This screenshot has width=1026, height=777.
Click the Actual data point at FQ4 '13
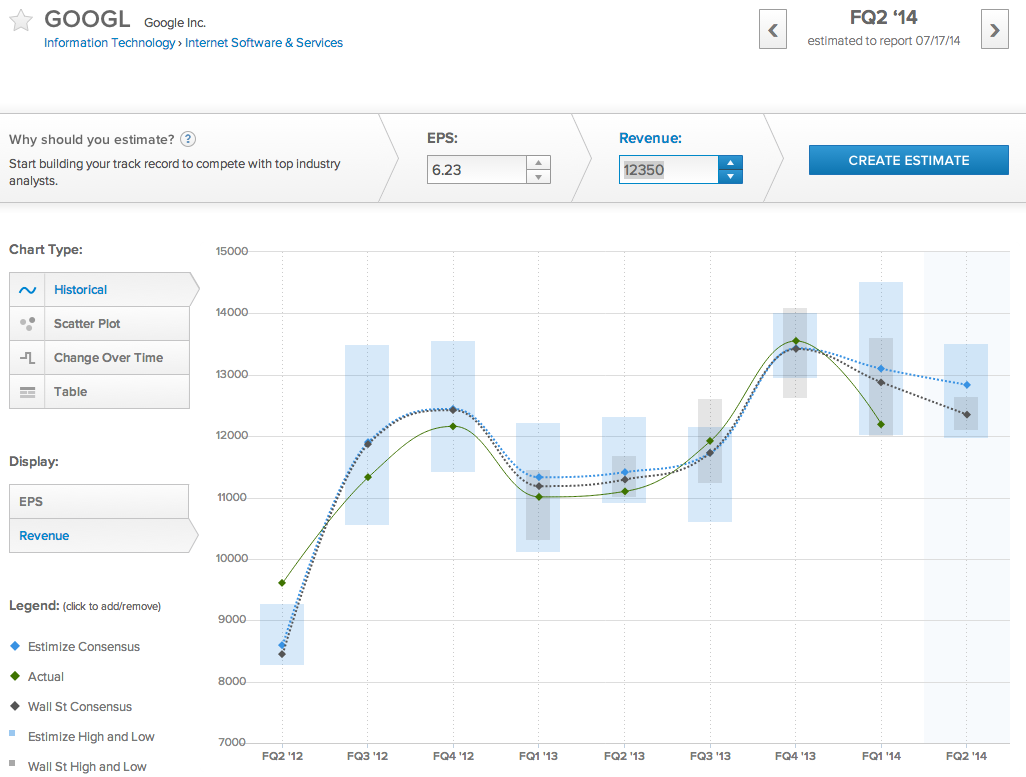796,341
